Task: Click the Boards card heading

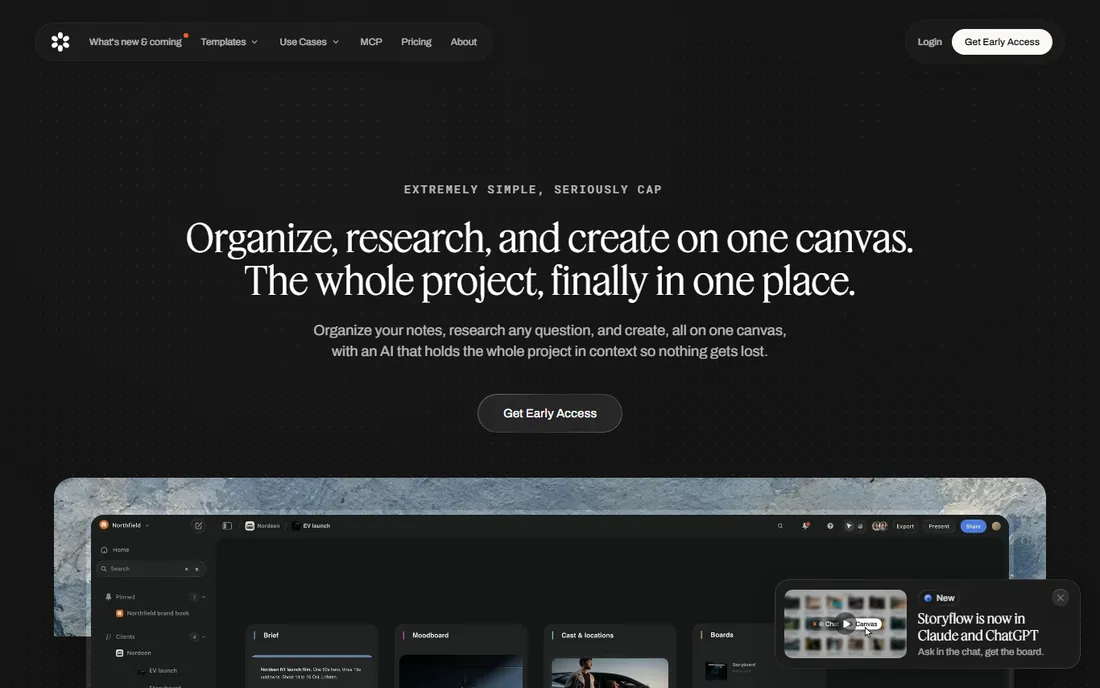Action: pyautogui.click(x=722, y=635)
